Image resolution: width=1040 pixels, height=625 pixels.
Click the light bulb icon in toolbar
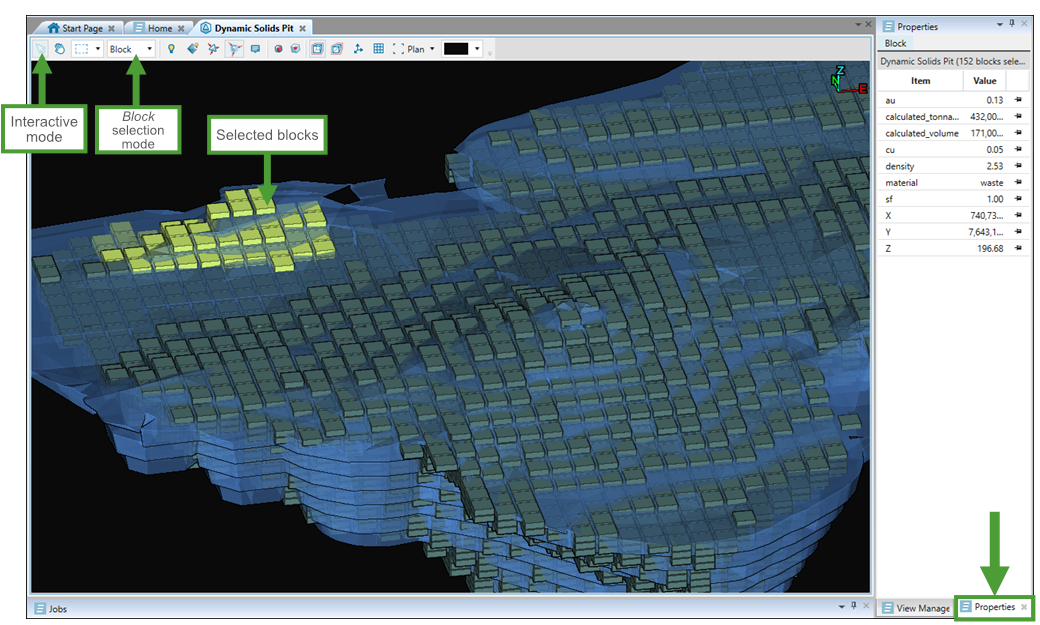coord(171,48)
